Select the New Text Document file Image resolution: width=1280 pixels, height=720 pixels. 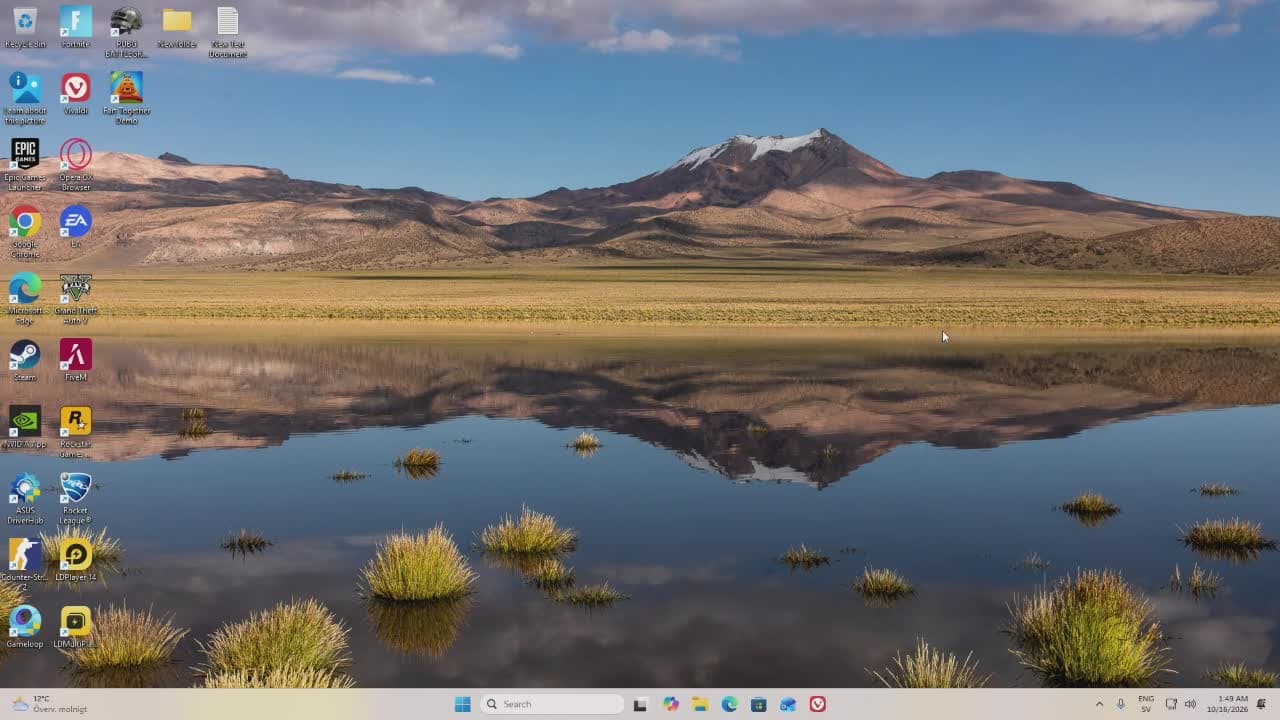[x=228, y=32]
